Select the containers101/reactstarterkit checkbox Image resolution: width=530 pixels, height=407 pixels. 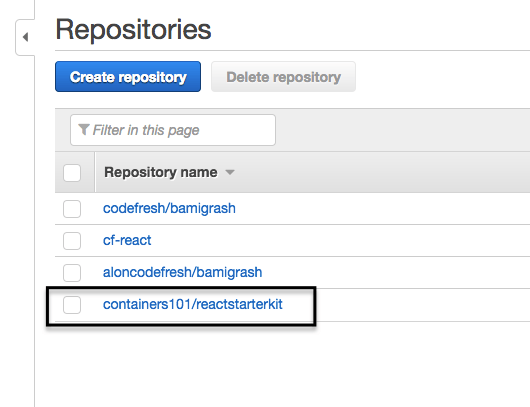click(72, 305)
